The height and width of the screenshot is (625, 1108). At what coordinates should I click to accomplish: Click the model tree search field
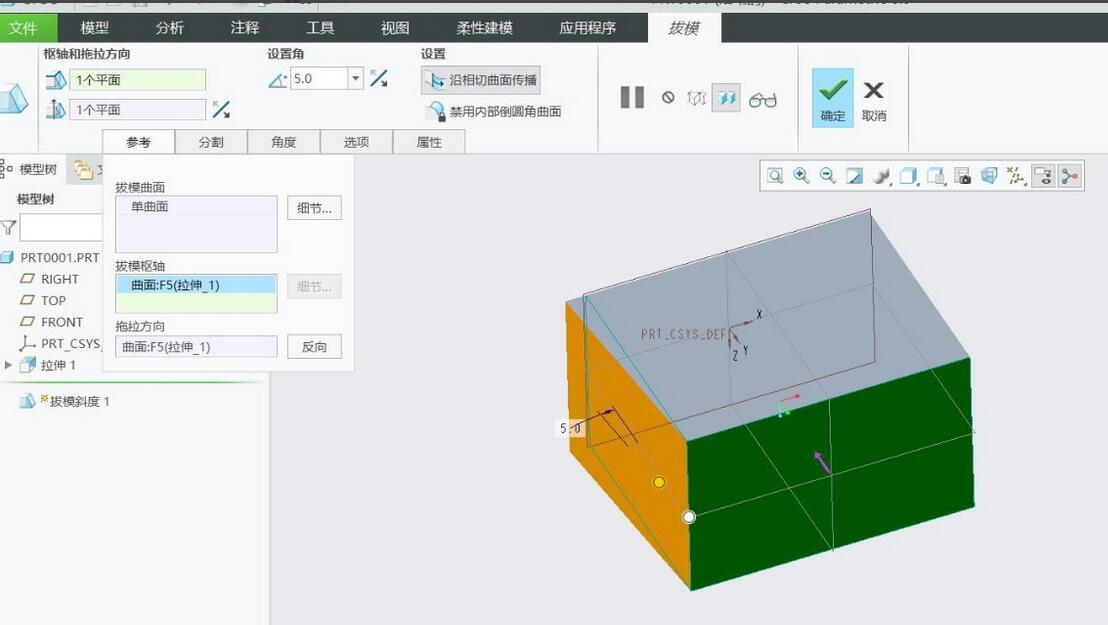point(61,228)
